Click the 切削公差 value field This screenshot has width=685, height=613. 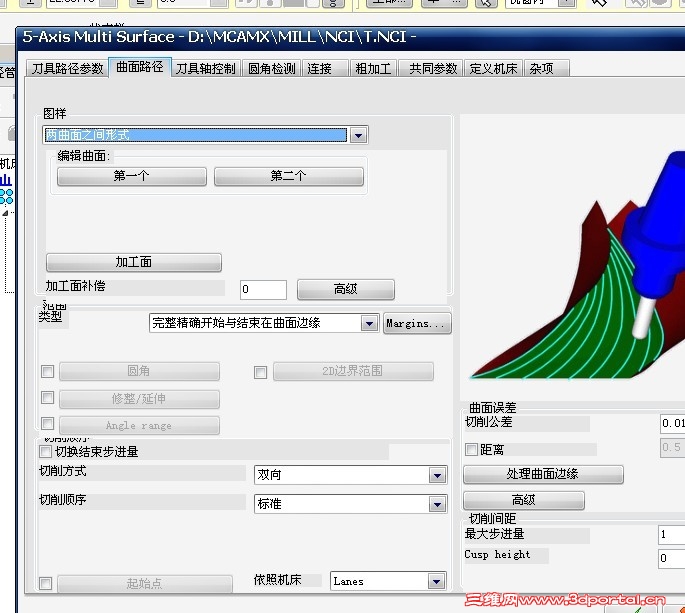(672, 423)
